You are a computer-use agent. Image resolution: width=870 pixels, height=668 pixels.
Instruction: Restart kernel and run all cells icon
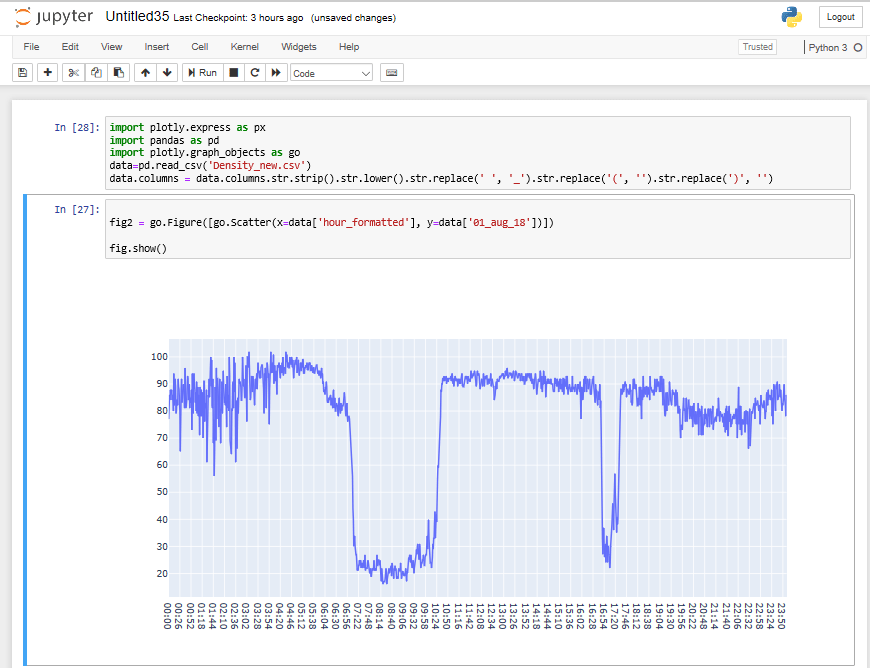[x=276, y=73]
